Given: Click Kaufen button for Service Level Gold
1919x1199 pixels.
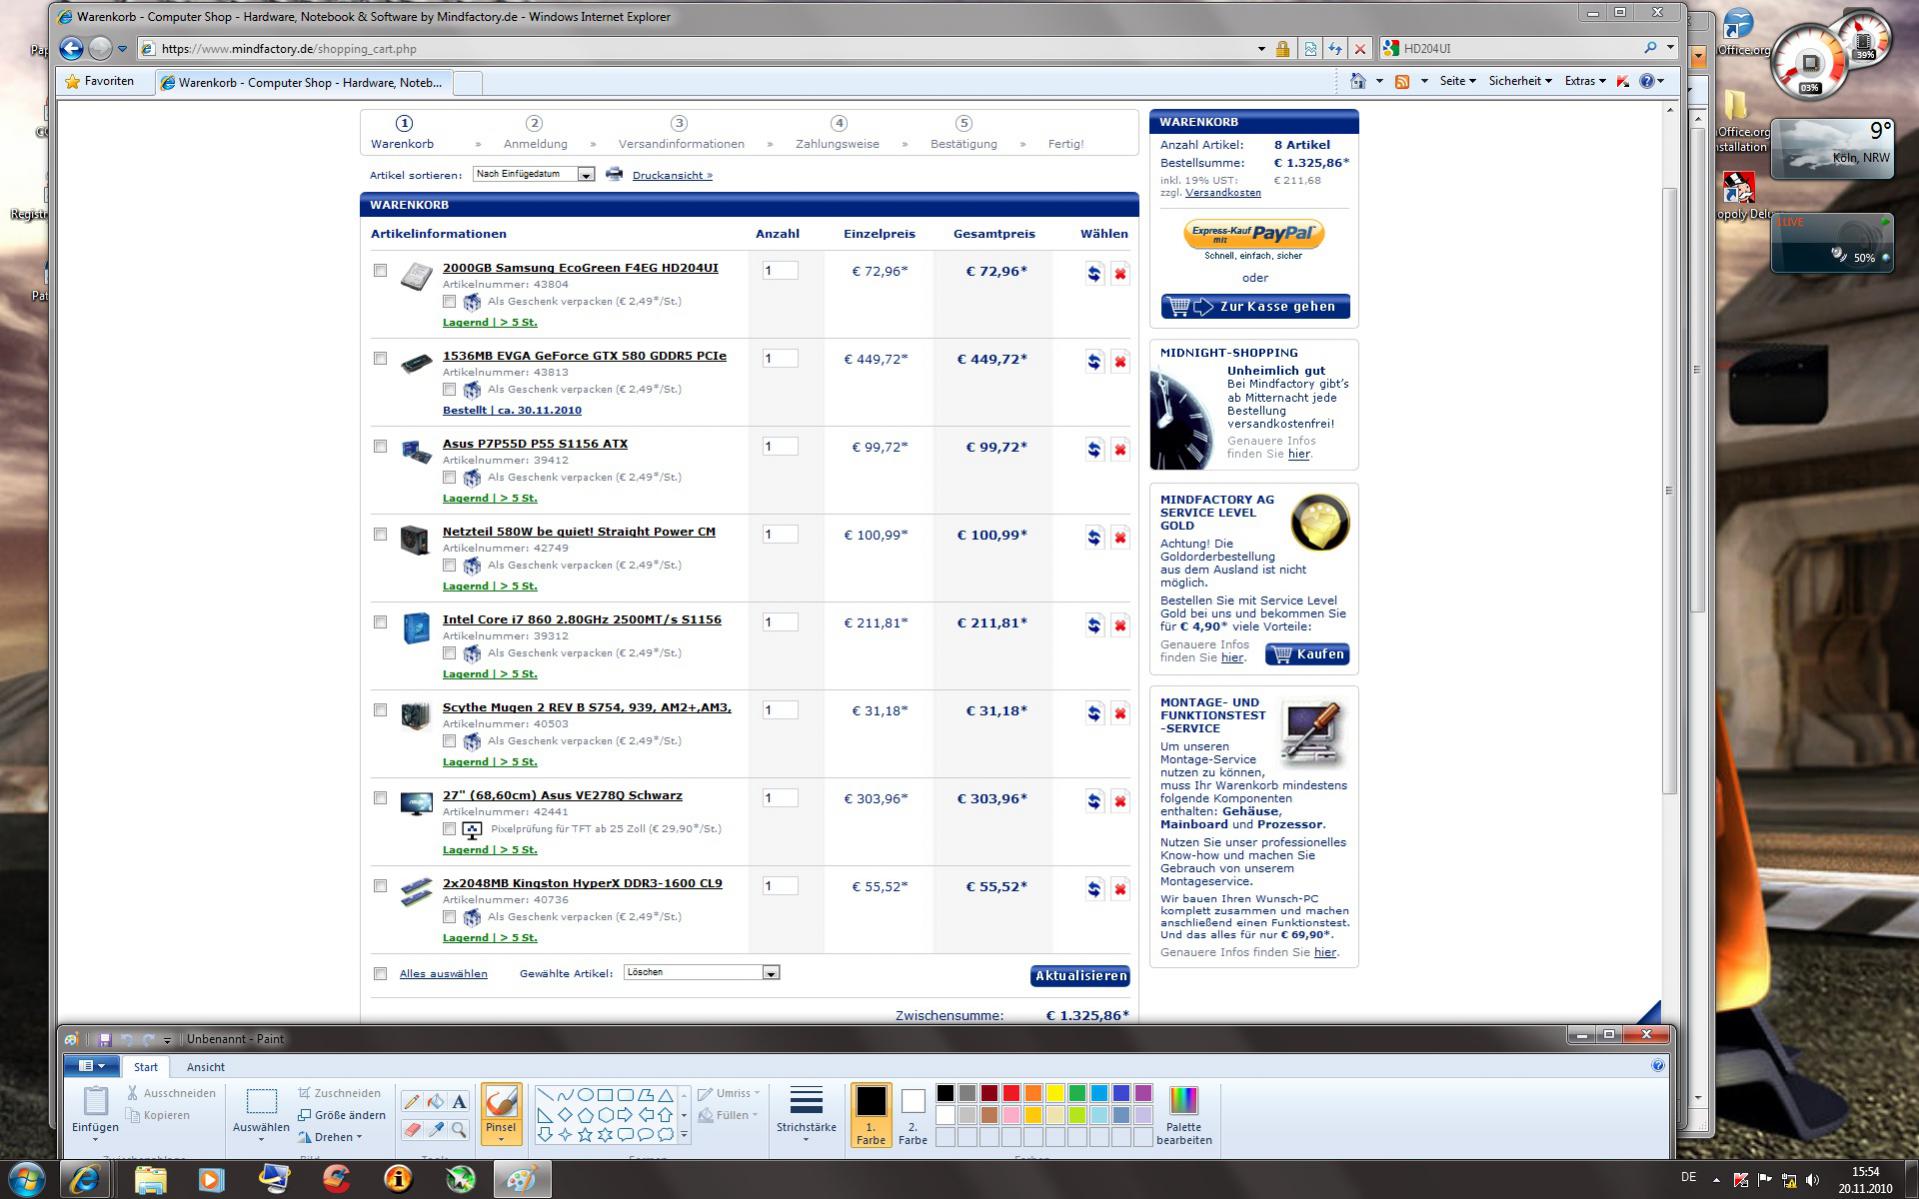Looking at the screenshot, I should [x=1307, y=654].
